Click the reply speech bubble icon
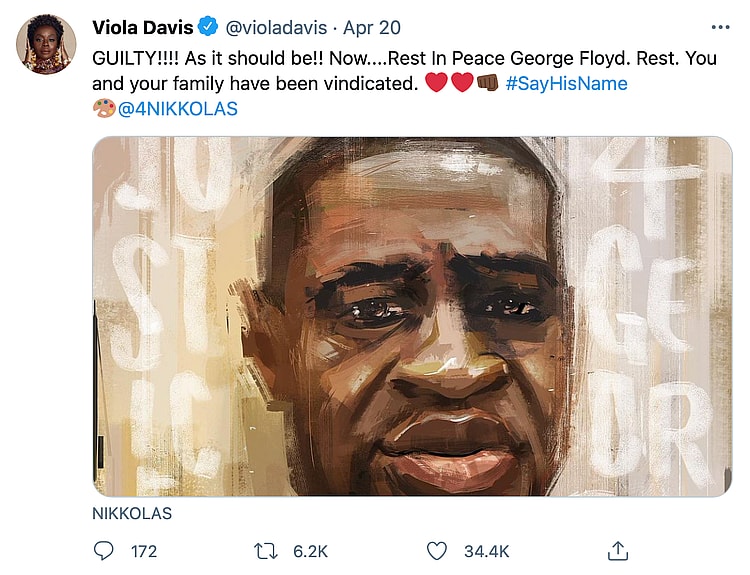This screenshot has width=750, height=575. click(104, 550)
